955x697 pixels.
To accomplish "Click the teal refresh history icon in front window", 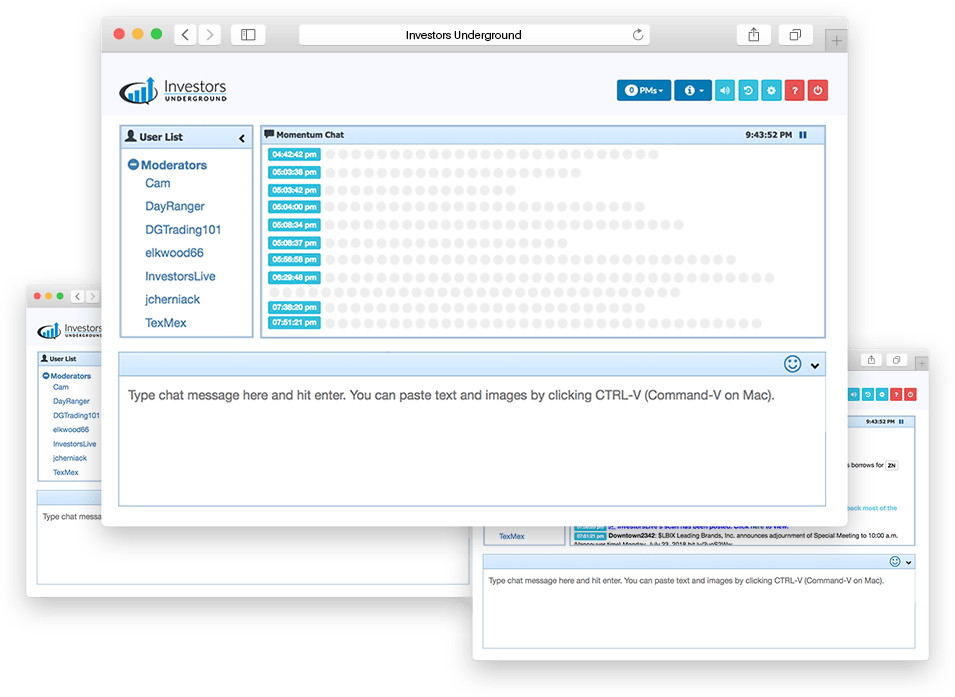I will (748, 90).
